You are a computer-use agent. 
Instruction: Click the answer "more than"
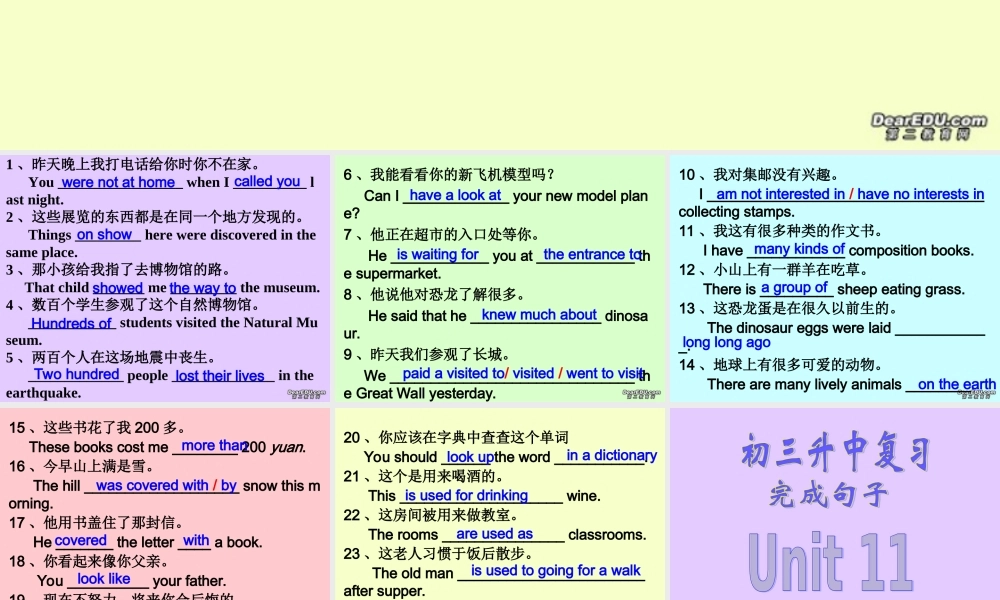click(214, 446)
